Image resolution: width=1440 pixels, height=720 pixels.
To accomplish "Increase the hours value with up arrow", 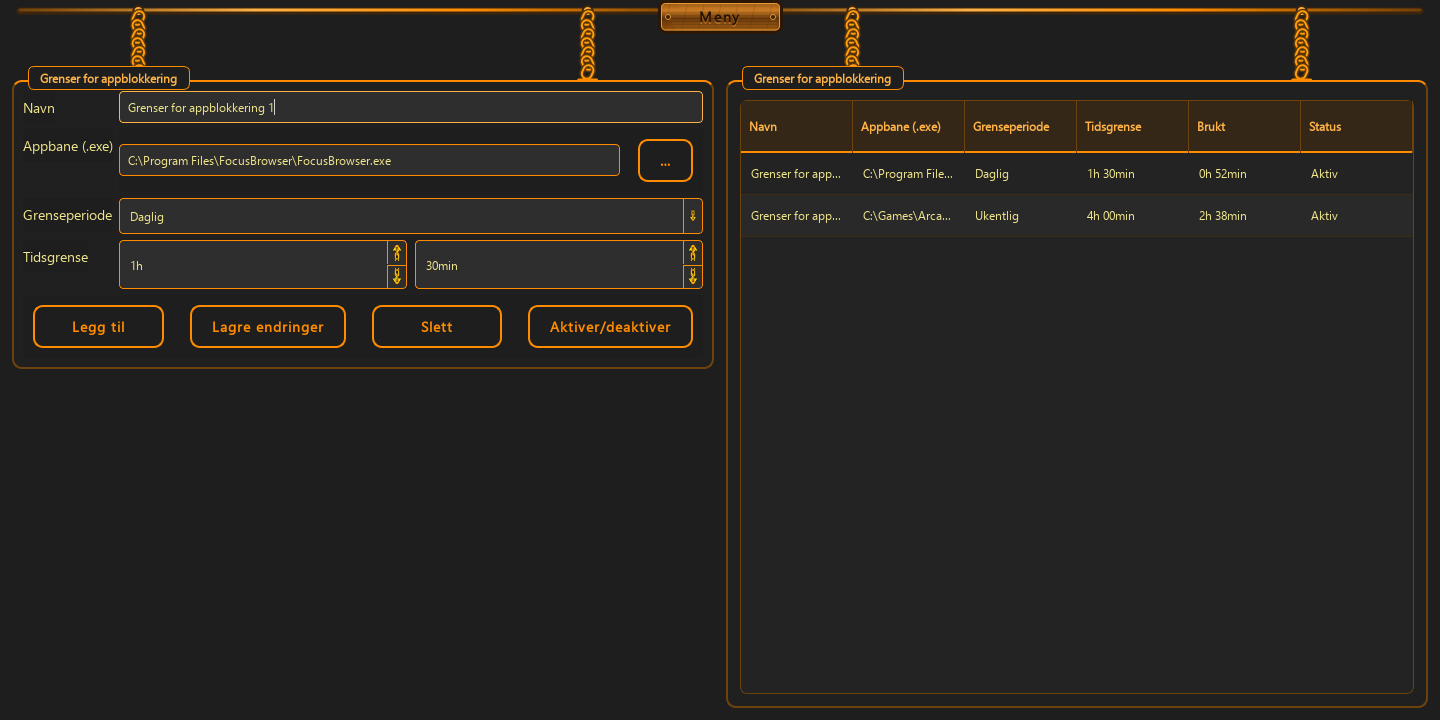I will click(397, 252).
